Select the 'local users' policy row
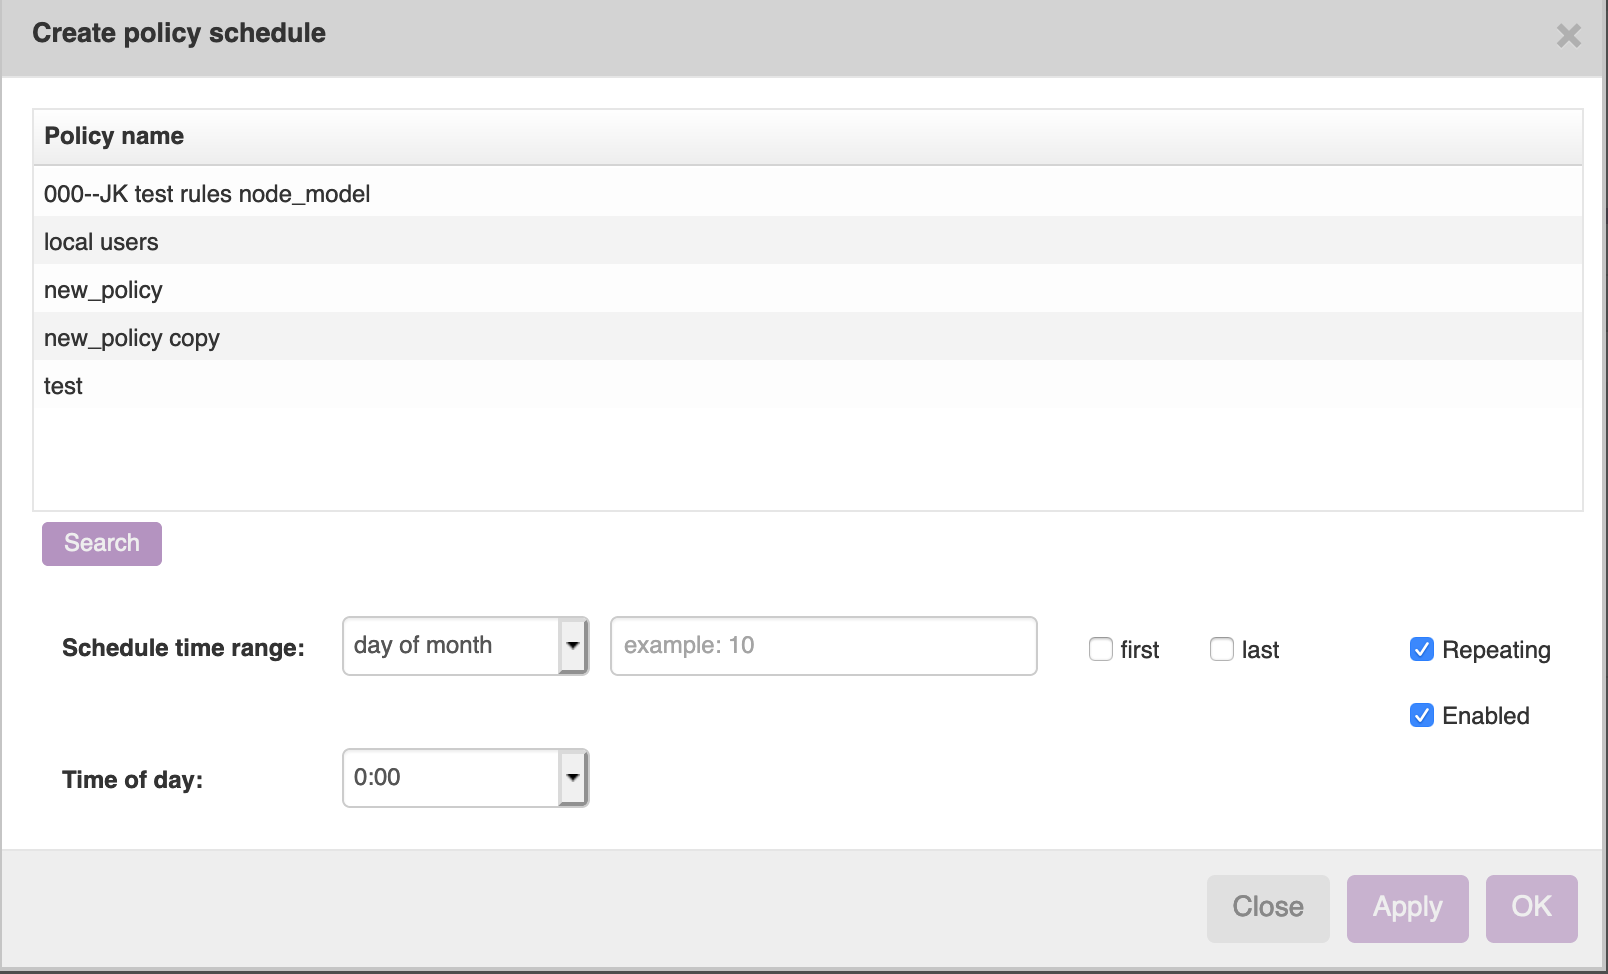The image size is (1608, 974). pyautogui.click(x=101, y=242)
